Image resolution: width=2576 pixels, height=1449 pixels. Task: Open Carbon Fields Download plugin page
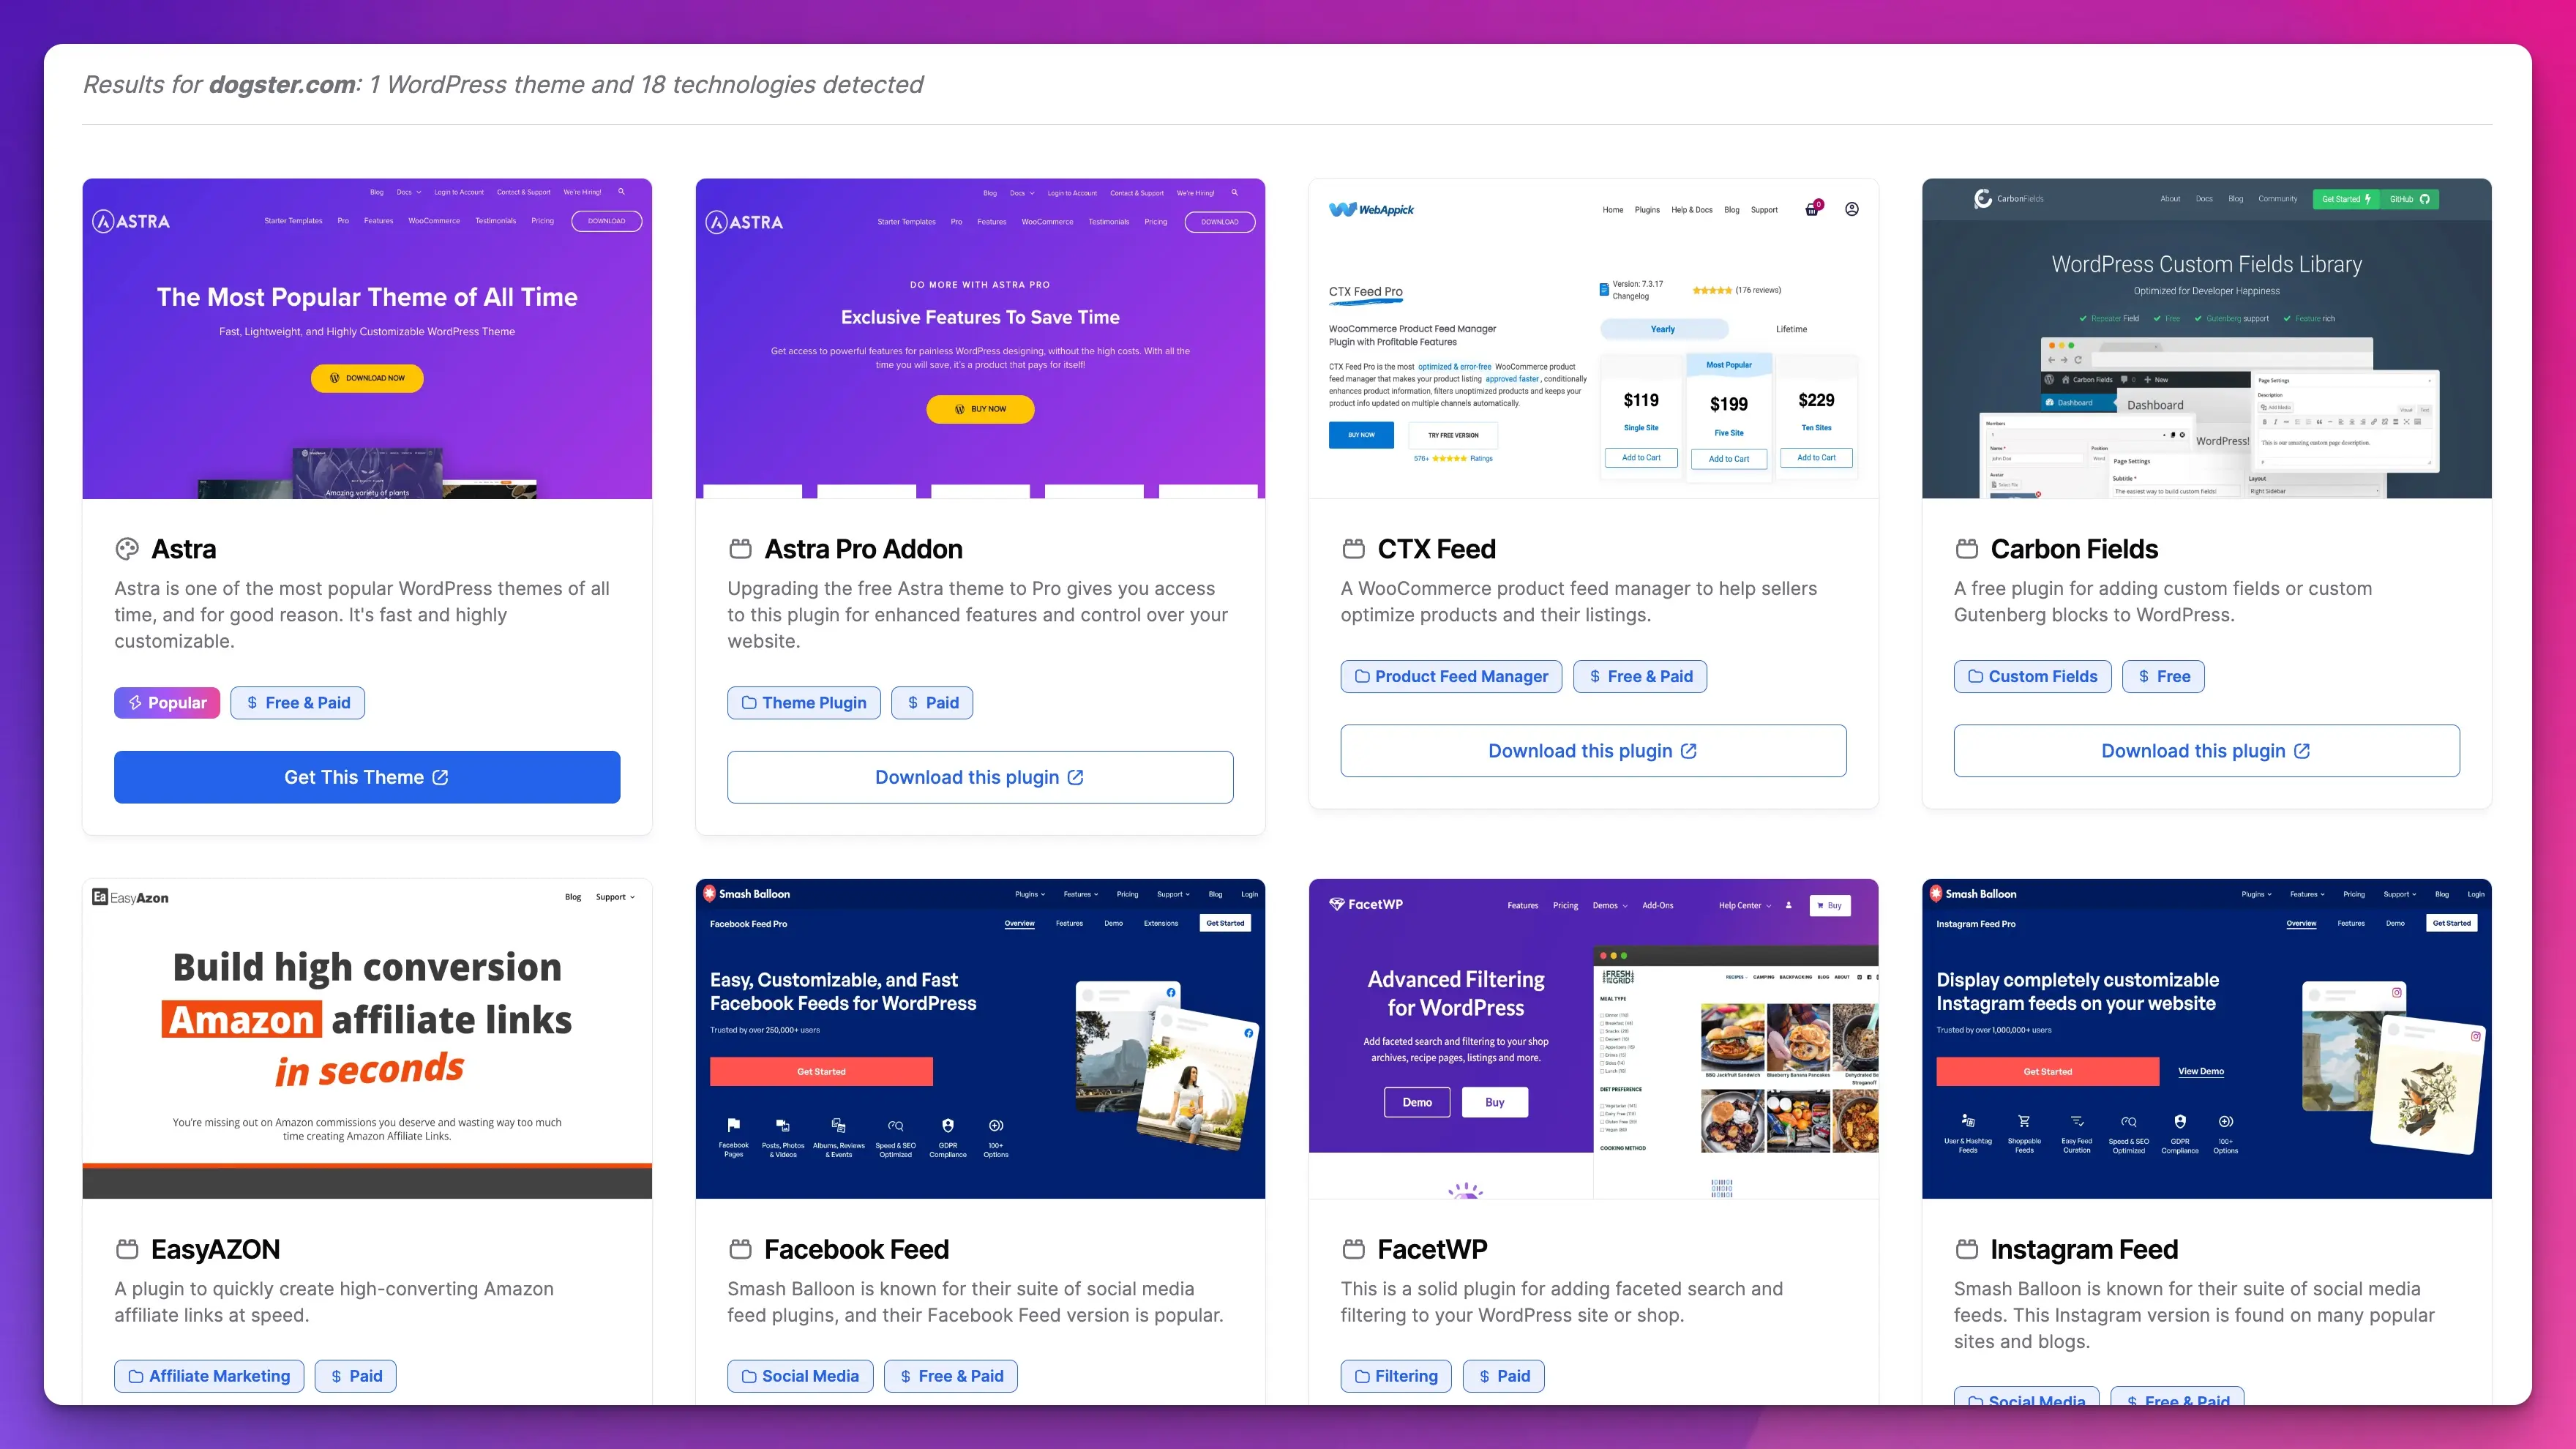pos(2206,750)
